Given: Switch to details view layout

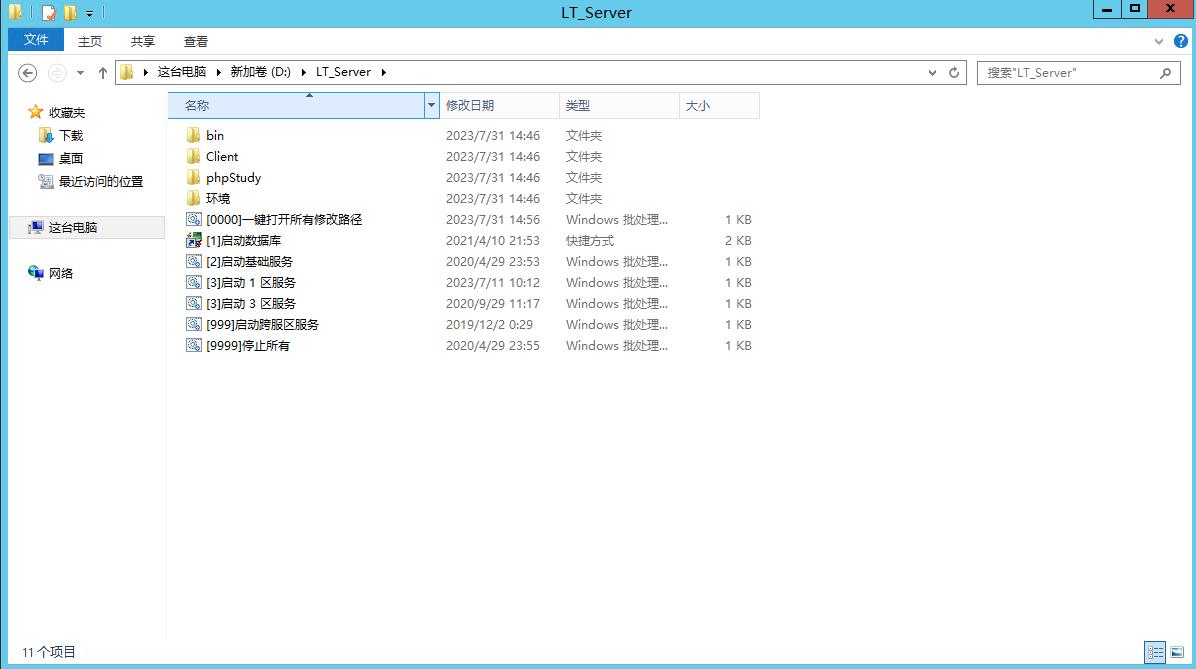Looking at the screenshot, I should click(1156, 652).
